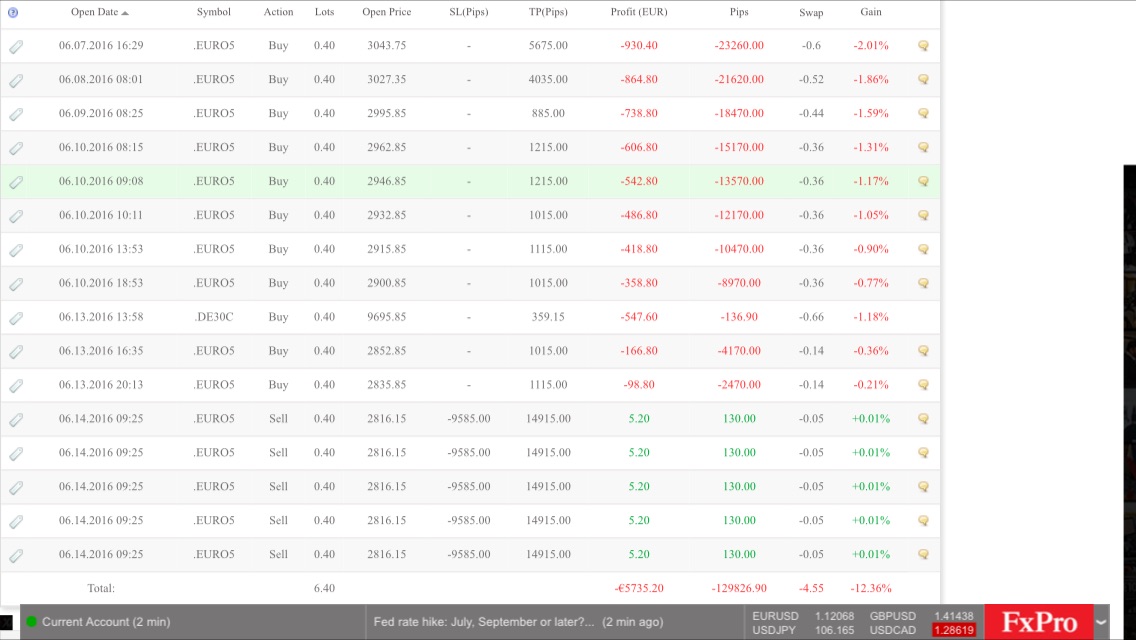Click paperclip icon for 06.08.2016 08:01 trade

[16, 80]
